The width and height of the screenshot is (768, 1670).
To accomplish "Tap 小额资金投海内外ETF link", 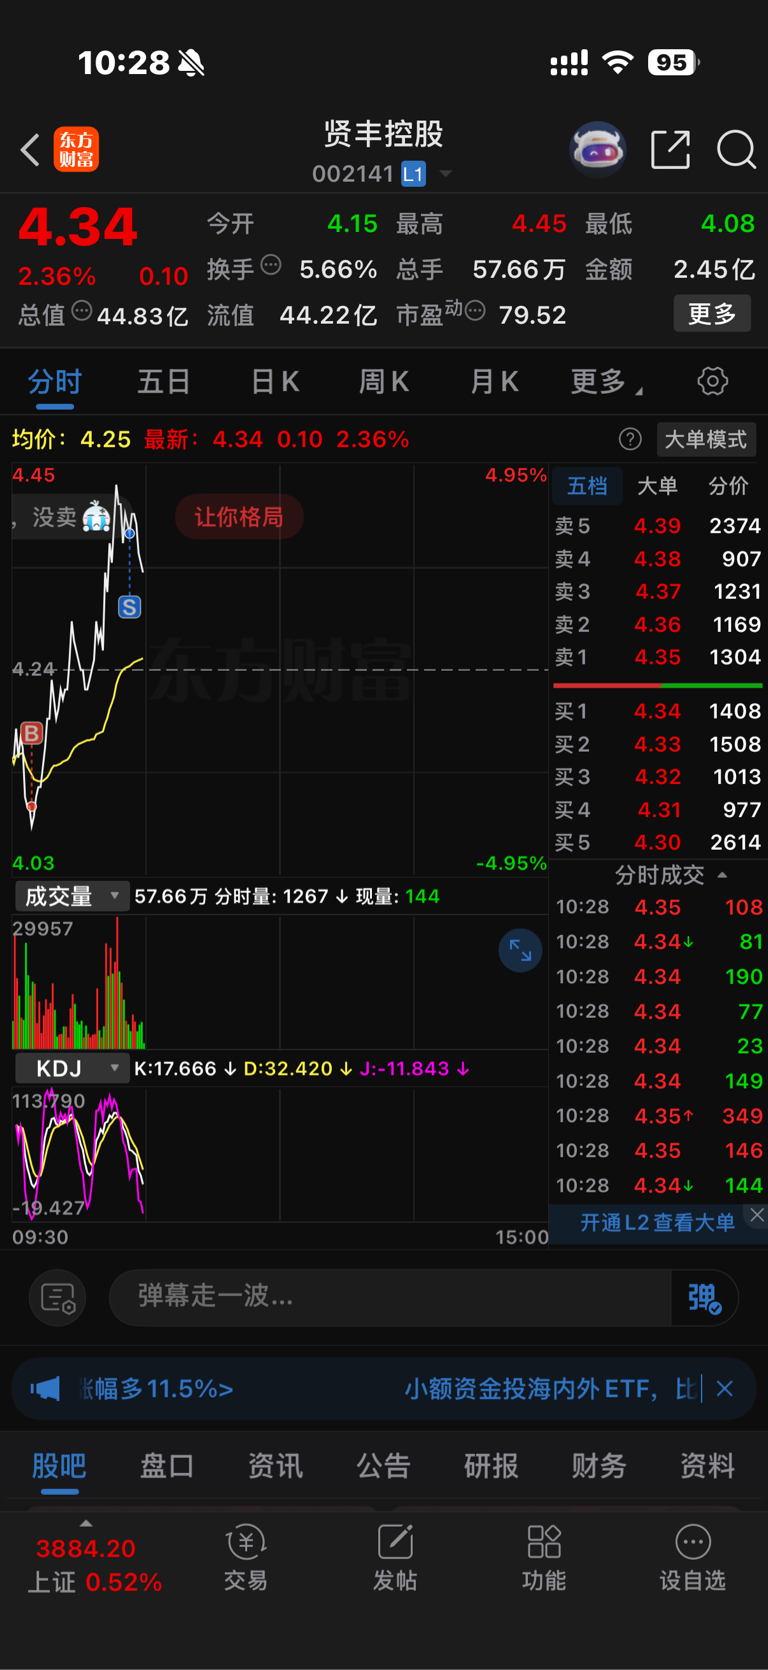I will (x=550, y=1388).
